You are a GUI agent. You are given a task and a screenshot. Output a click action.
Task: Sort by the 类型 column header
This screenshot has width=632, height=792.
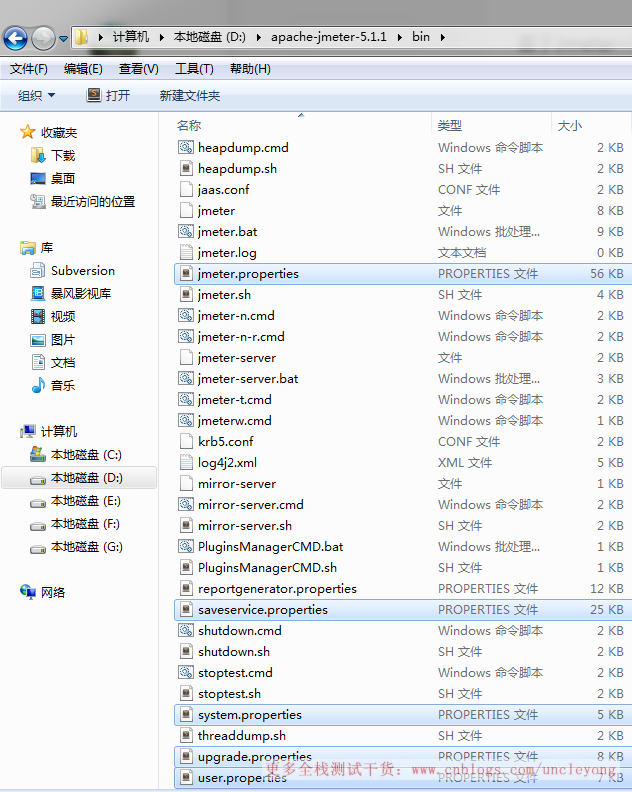[x=450, y=125]
